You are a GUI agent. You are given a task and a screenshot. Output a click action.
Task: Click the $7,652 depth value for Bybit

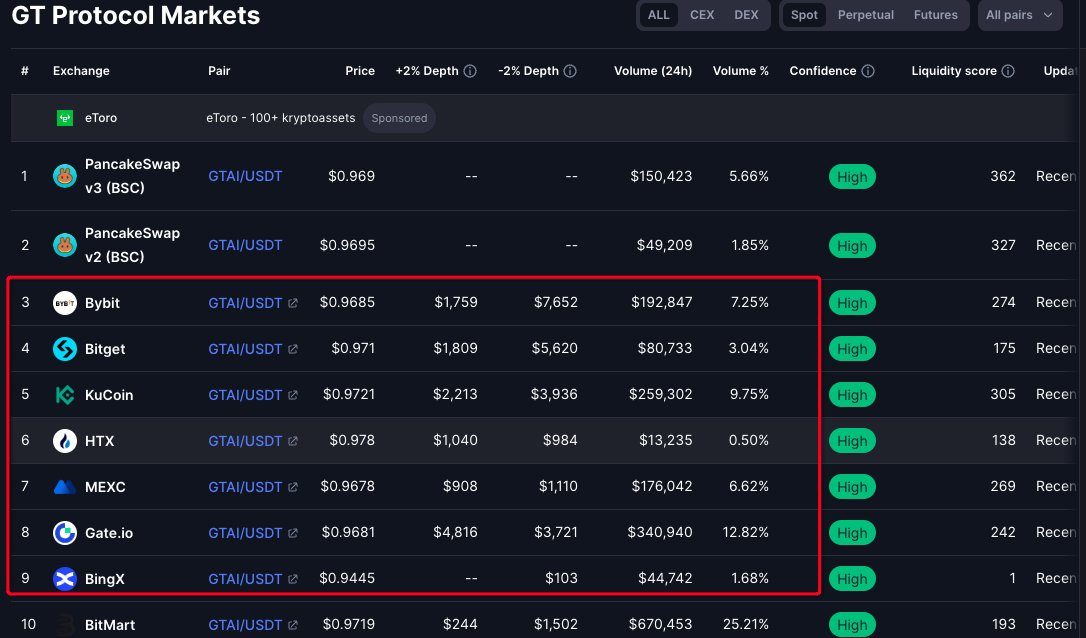point(555,302)
